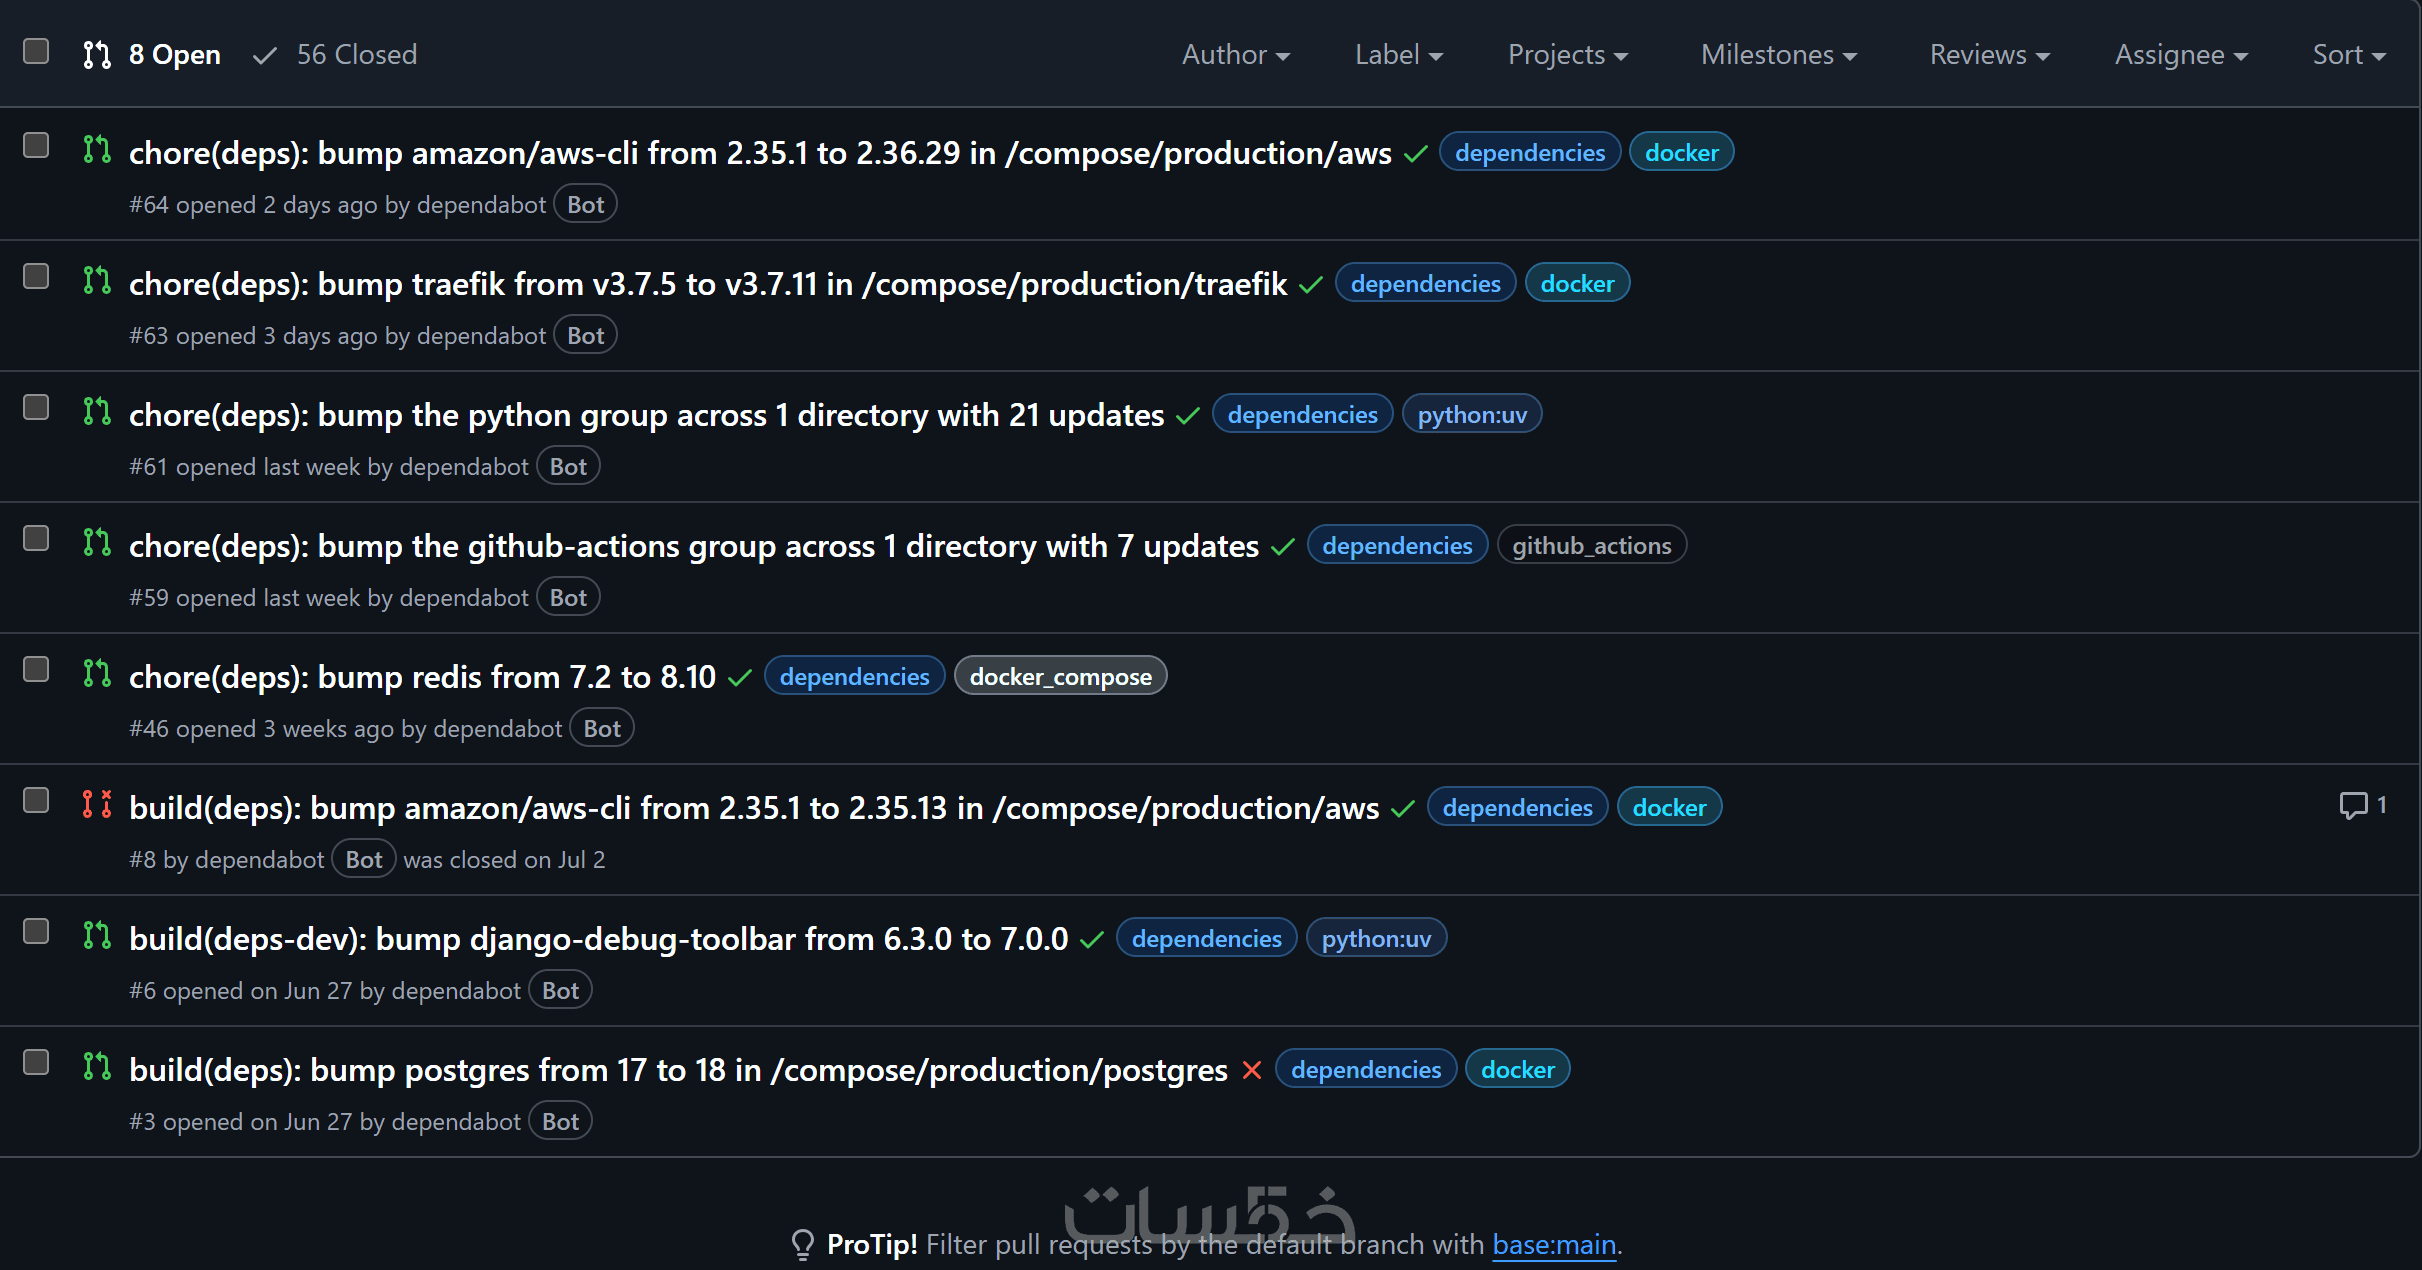Click dependabot author on PR #3

[456, 1122]
